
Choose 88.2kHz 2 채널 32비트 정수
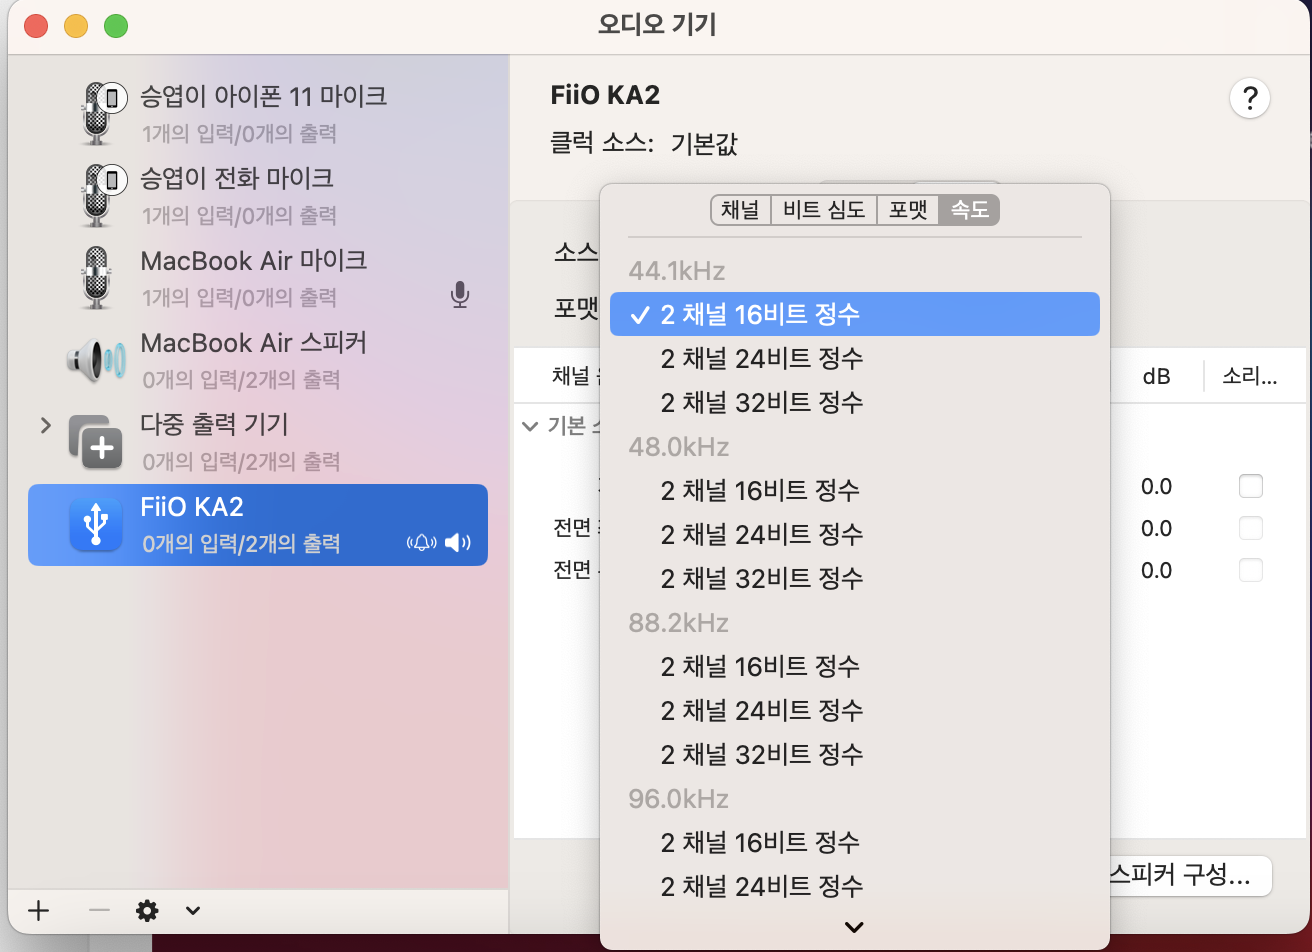click(855, 754)
